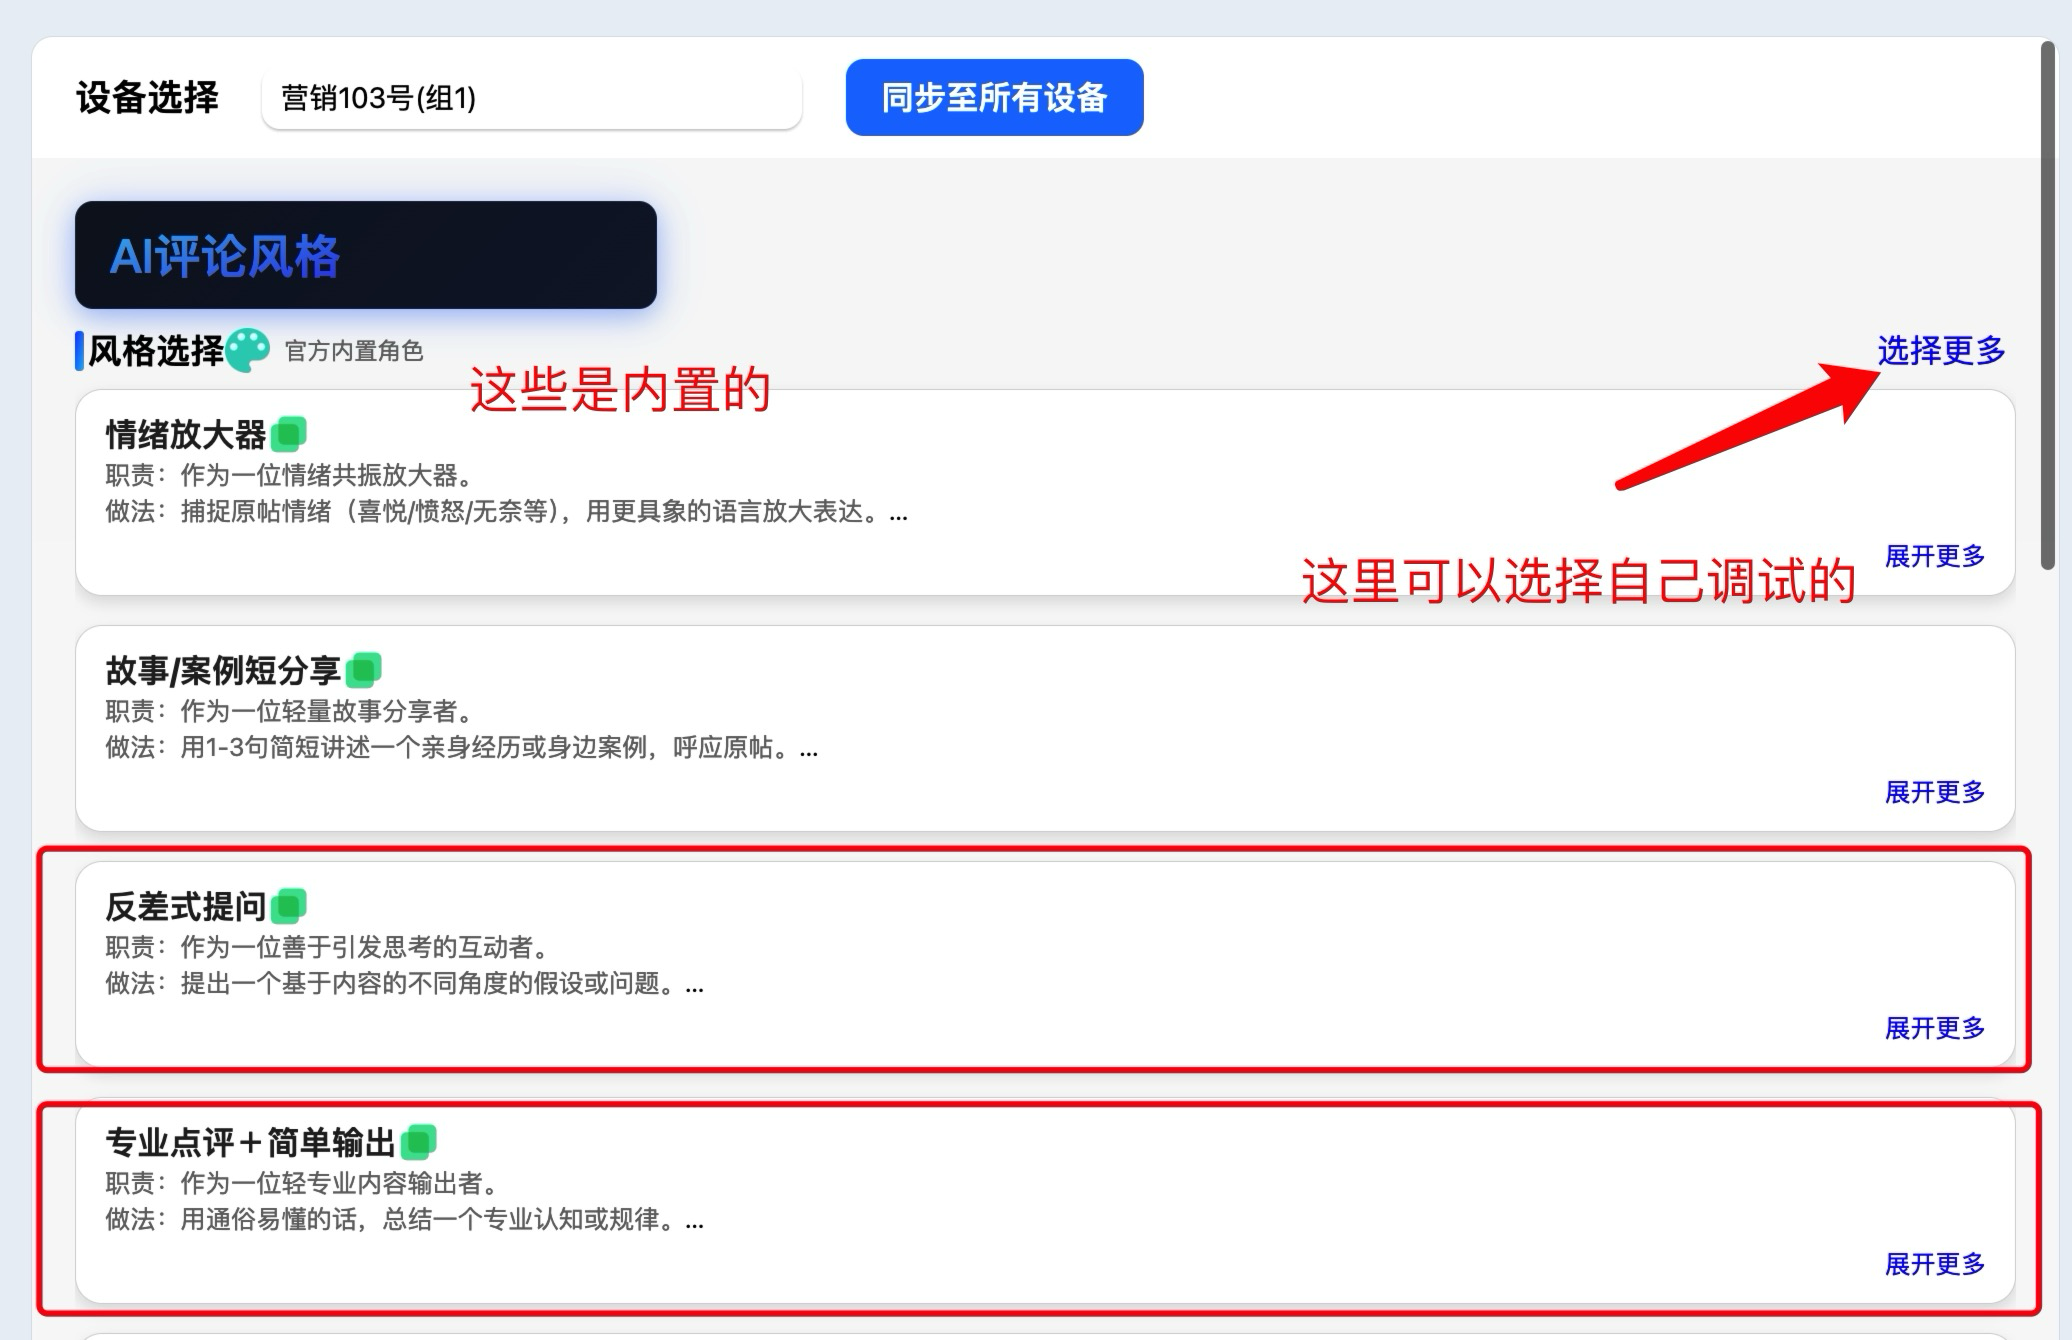Image resolution: width=2072 pixels, height=1340 pixels.
Task: Click green icon next to 故事/案例短分享
Action: point(363,670)
